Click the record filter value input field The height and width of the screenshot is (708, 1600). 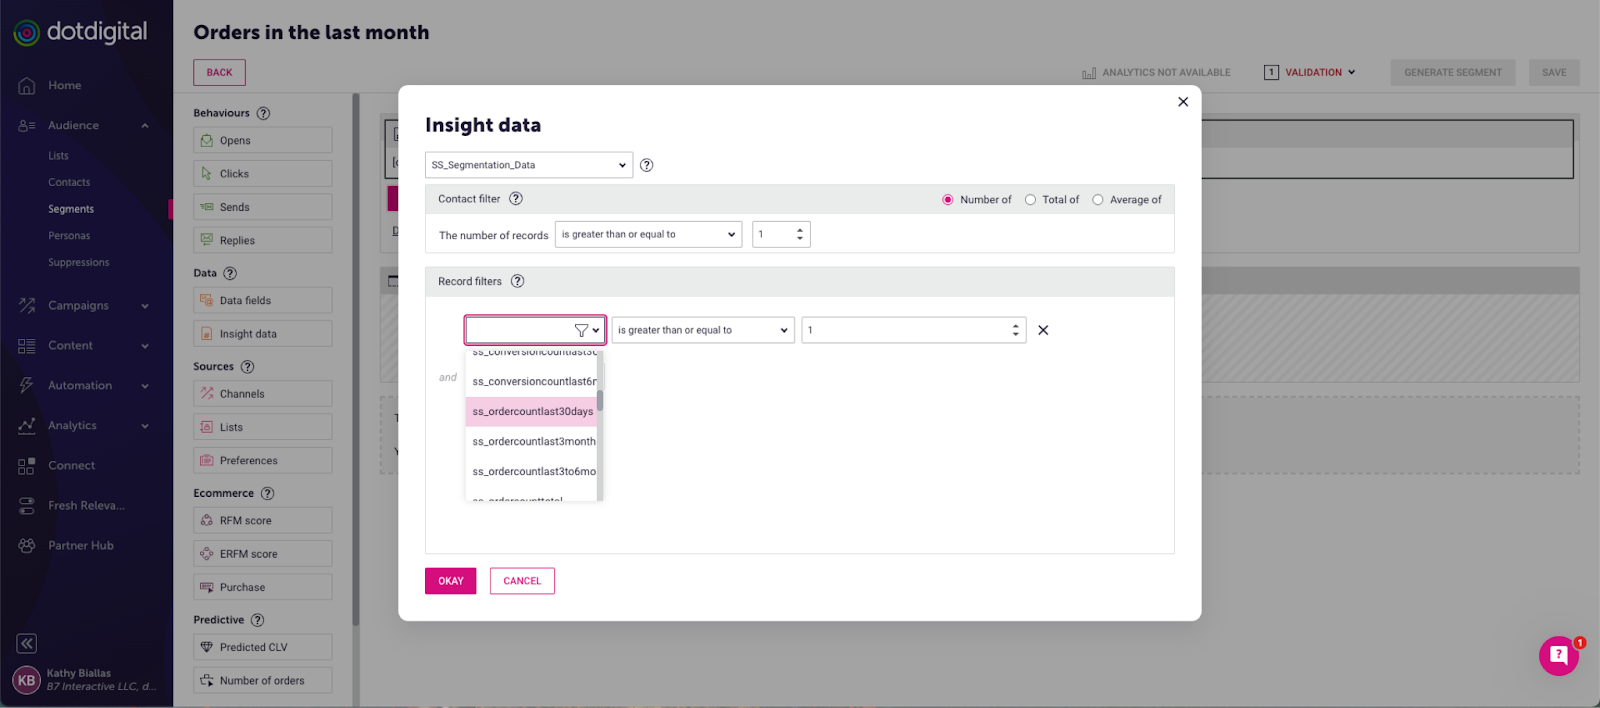[905, 330]
